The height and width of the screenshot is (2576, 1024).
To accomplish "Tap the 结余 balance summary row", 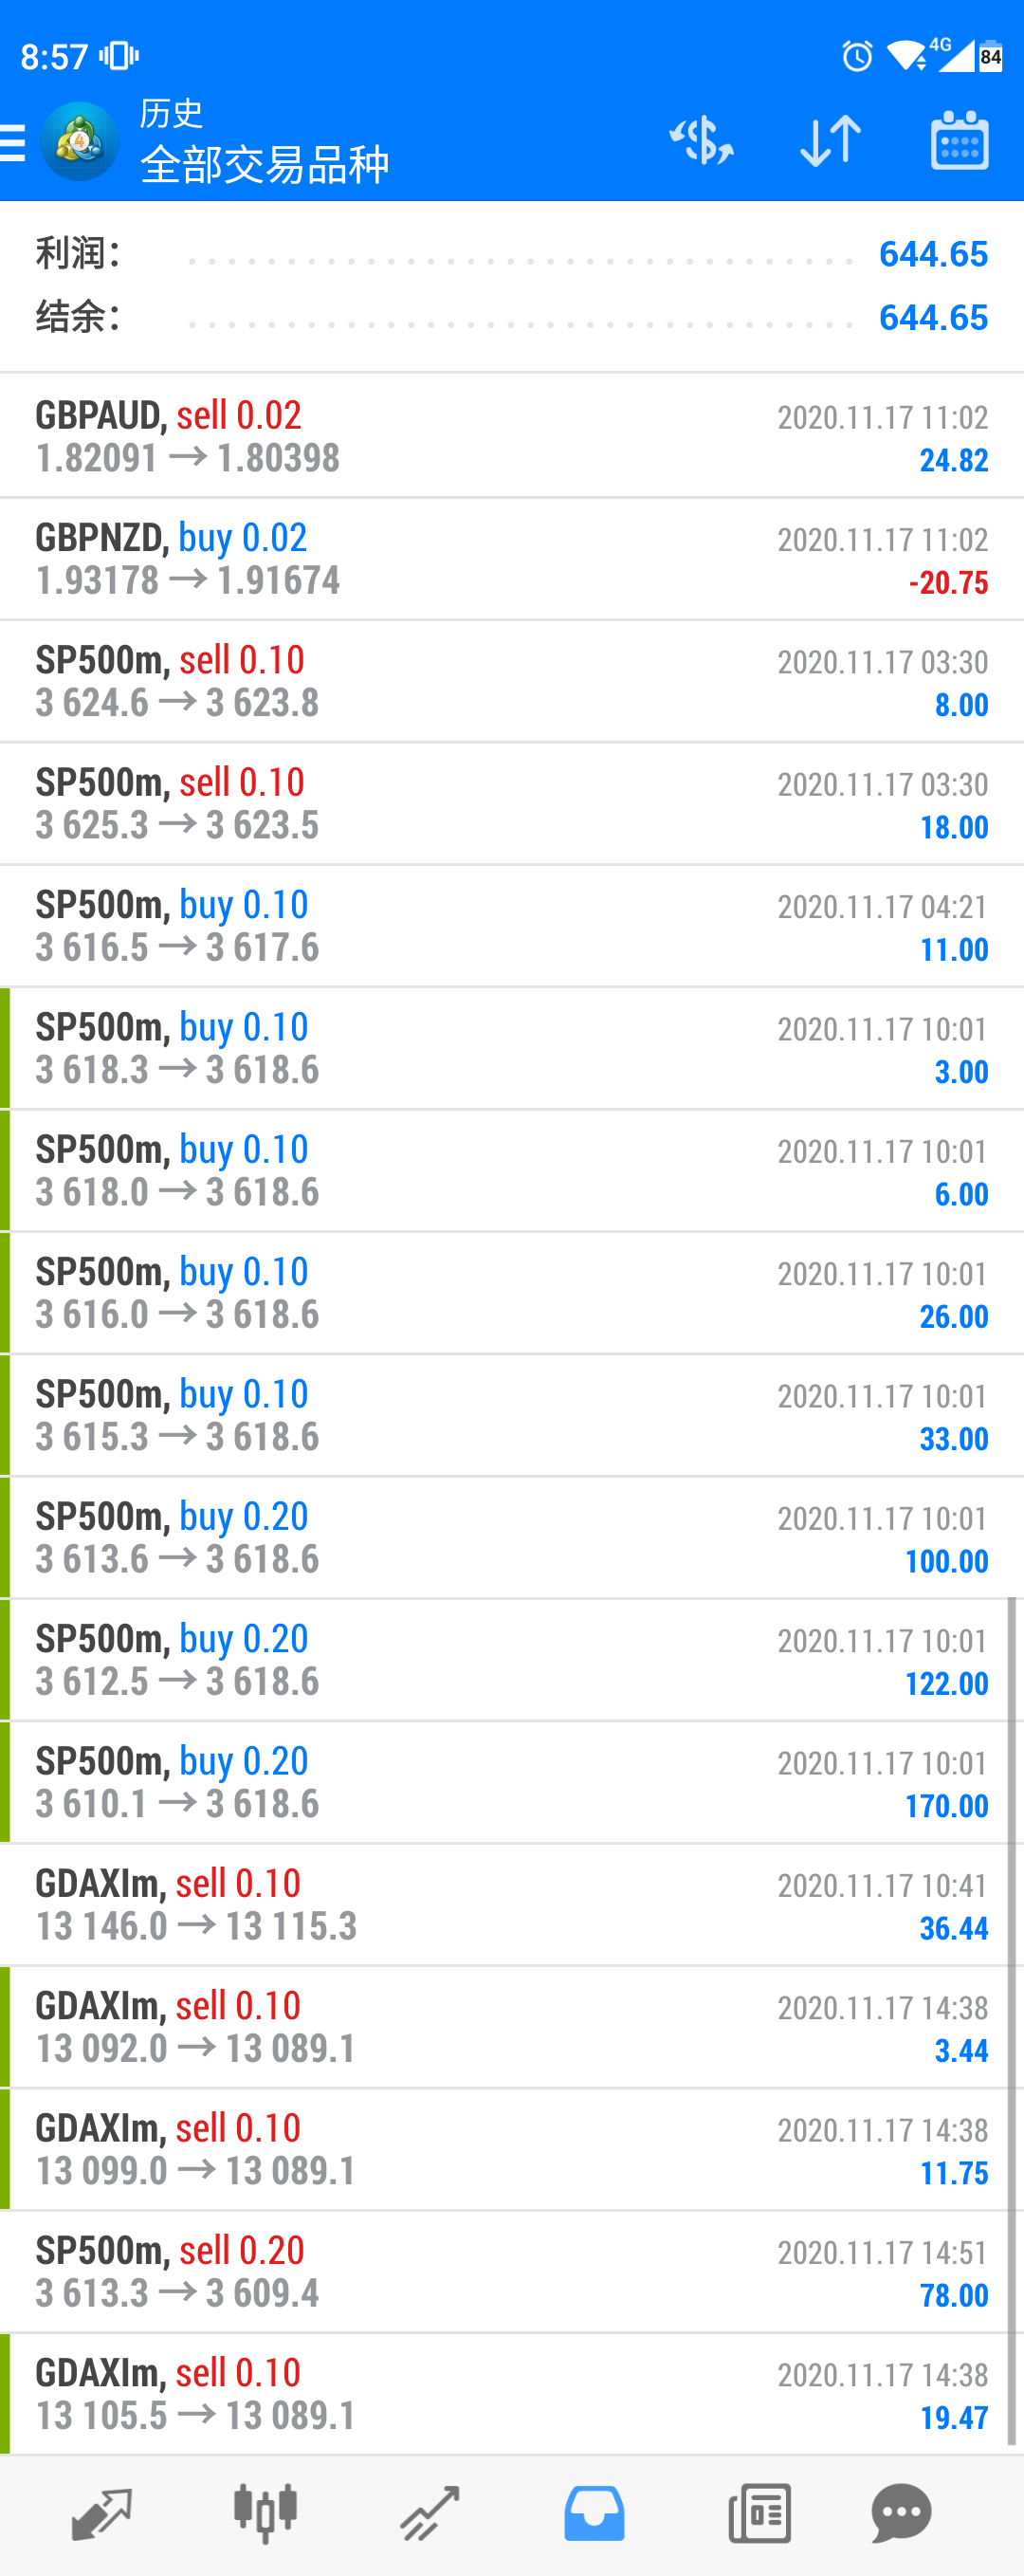I will [512, 317].
